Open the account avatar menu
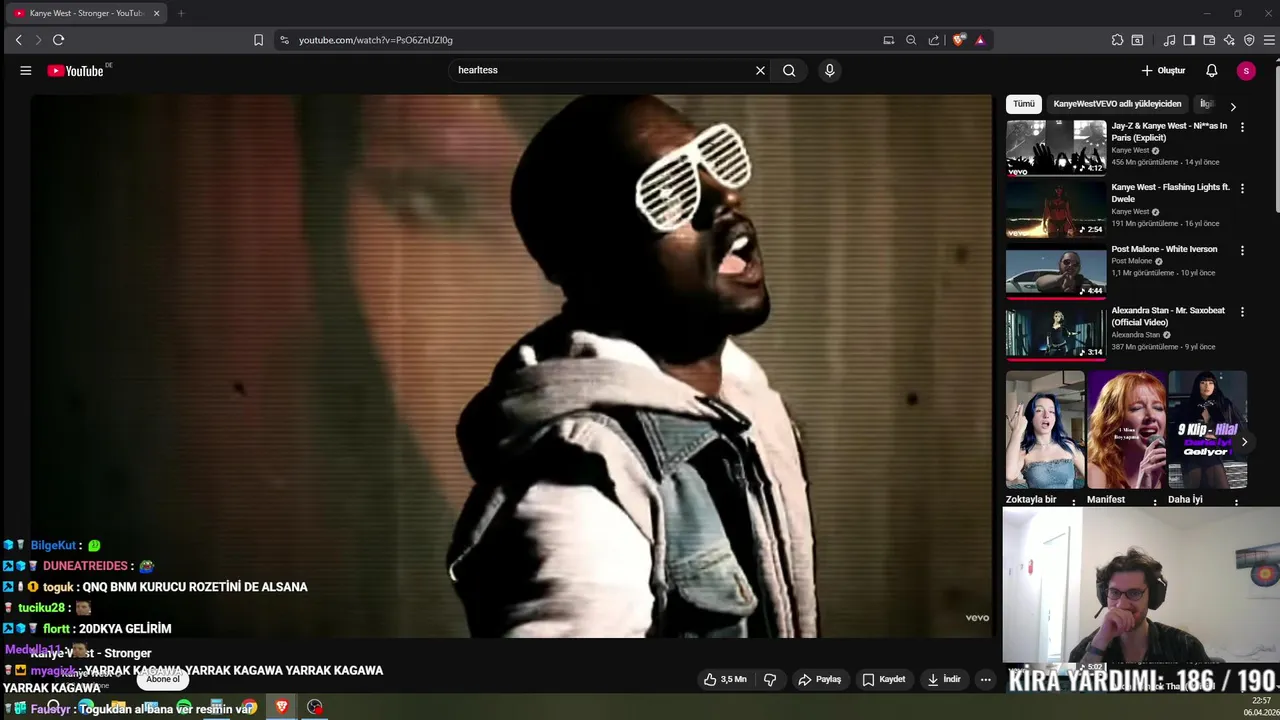The height and width of the screenshot is (720, 1280). [1245, 71]
